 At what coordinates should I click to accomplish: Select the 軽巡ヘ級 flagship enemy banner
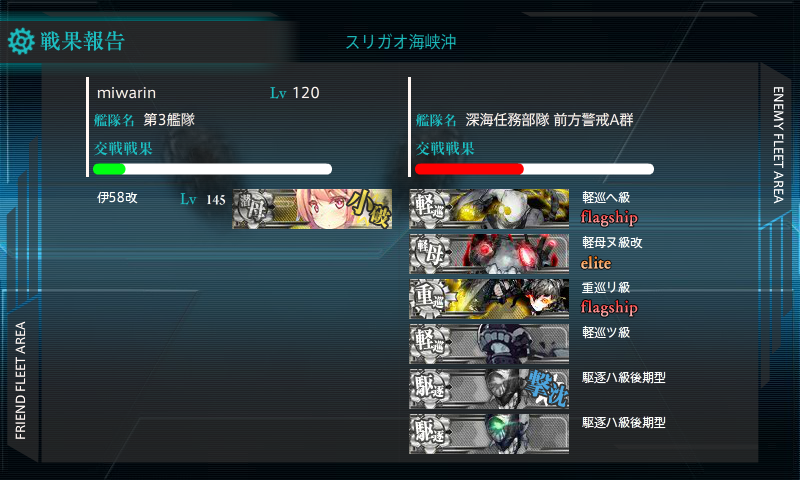pos(489,208)
